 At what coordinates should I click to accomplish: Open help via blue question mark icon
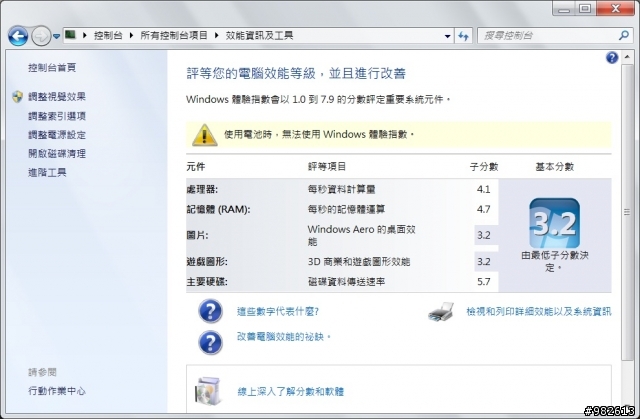coord(612,58)
